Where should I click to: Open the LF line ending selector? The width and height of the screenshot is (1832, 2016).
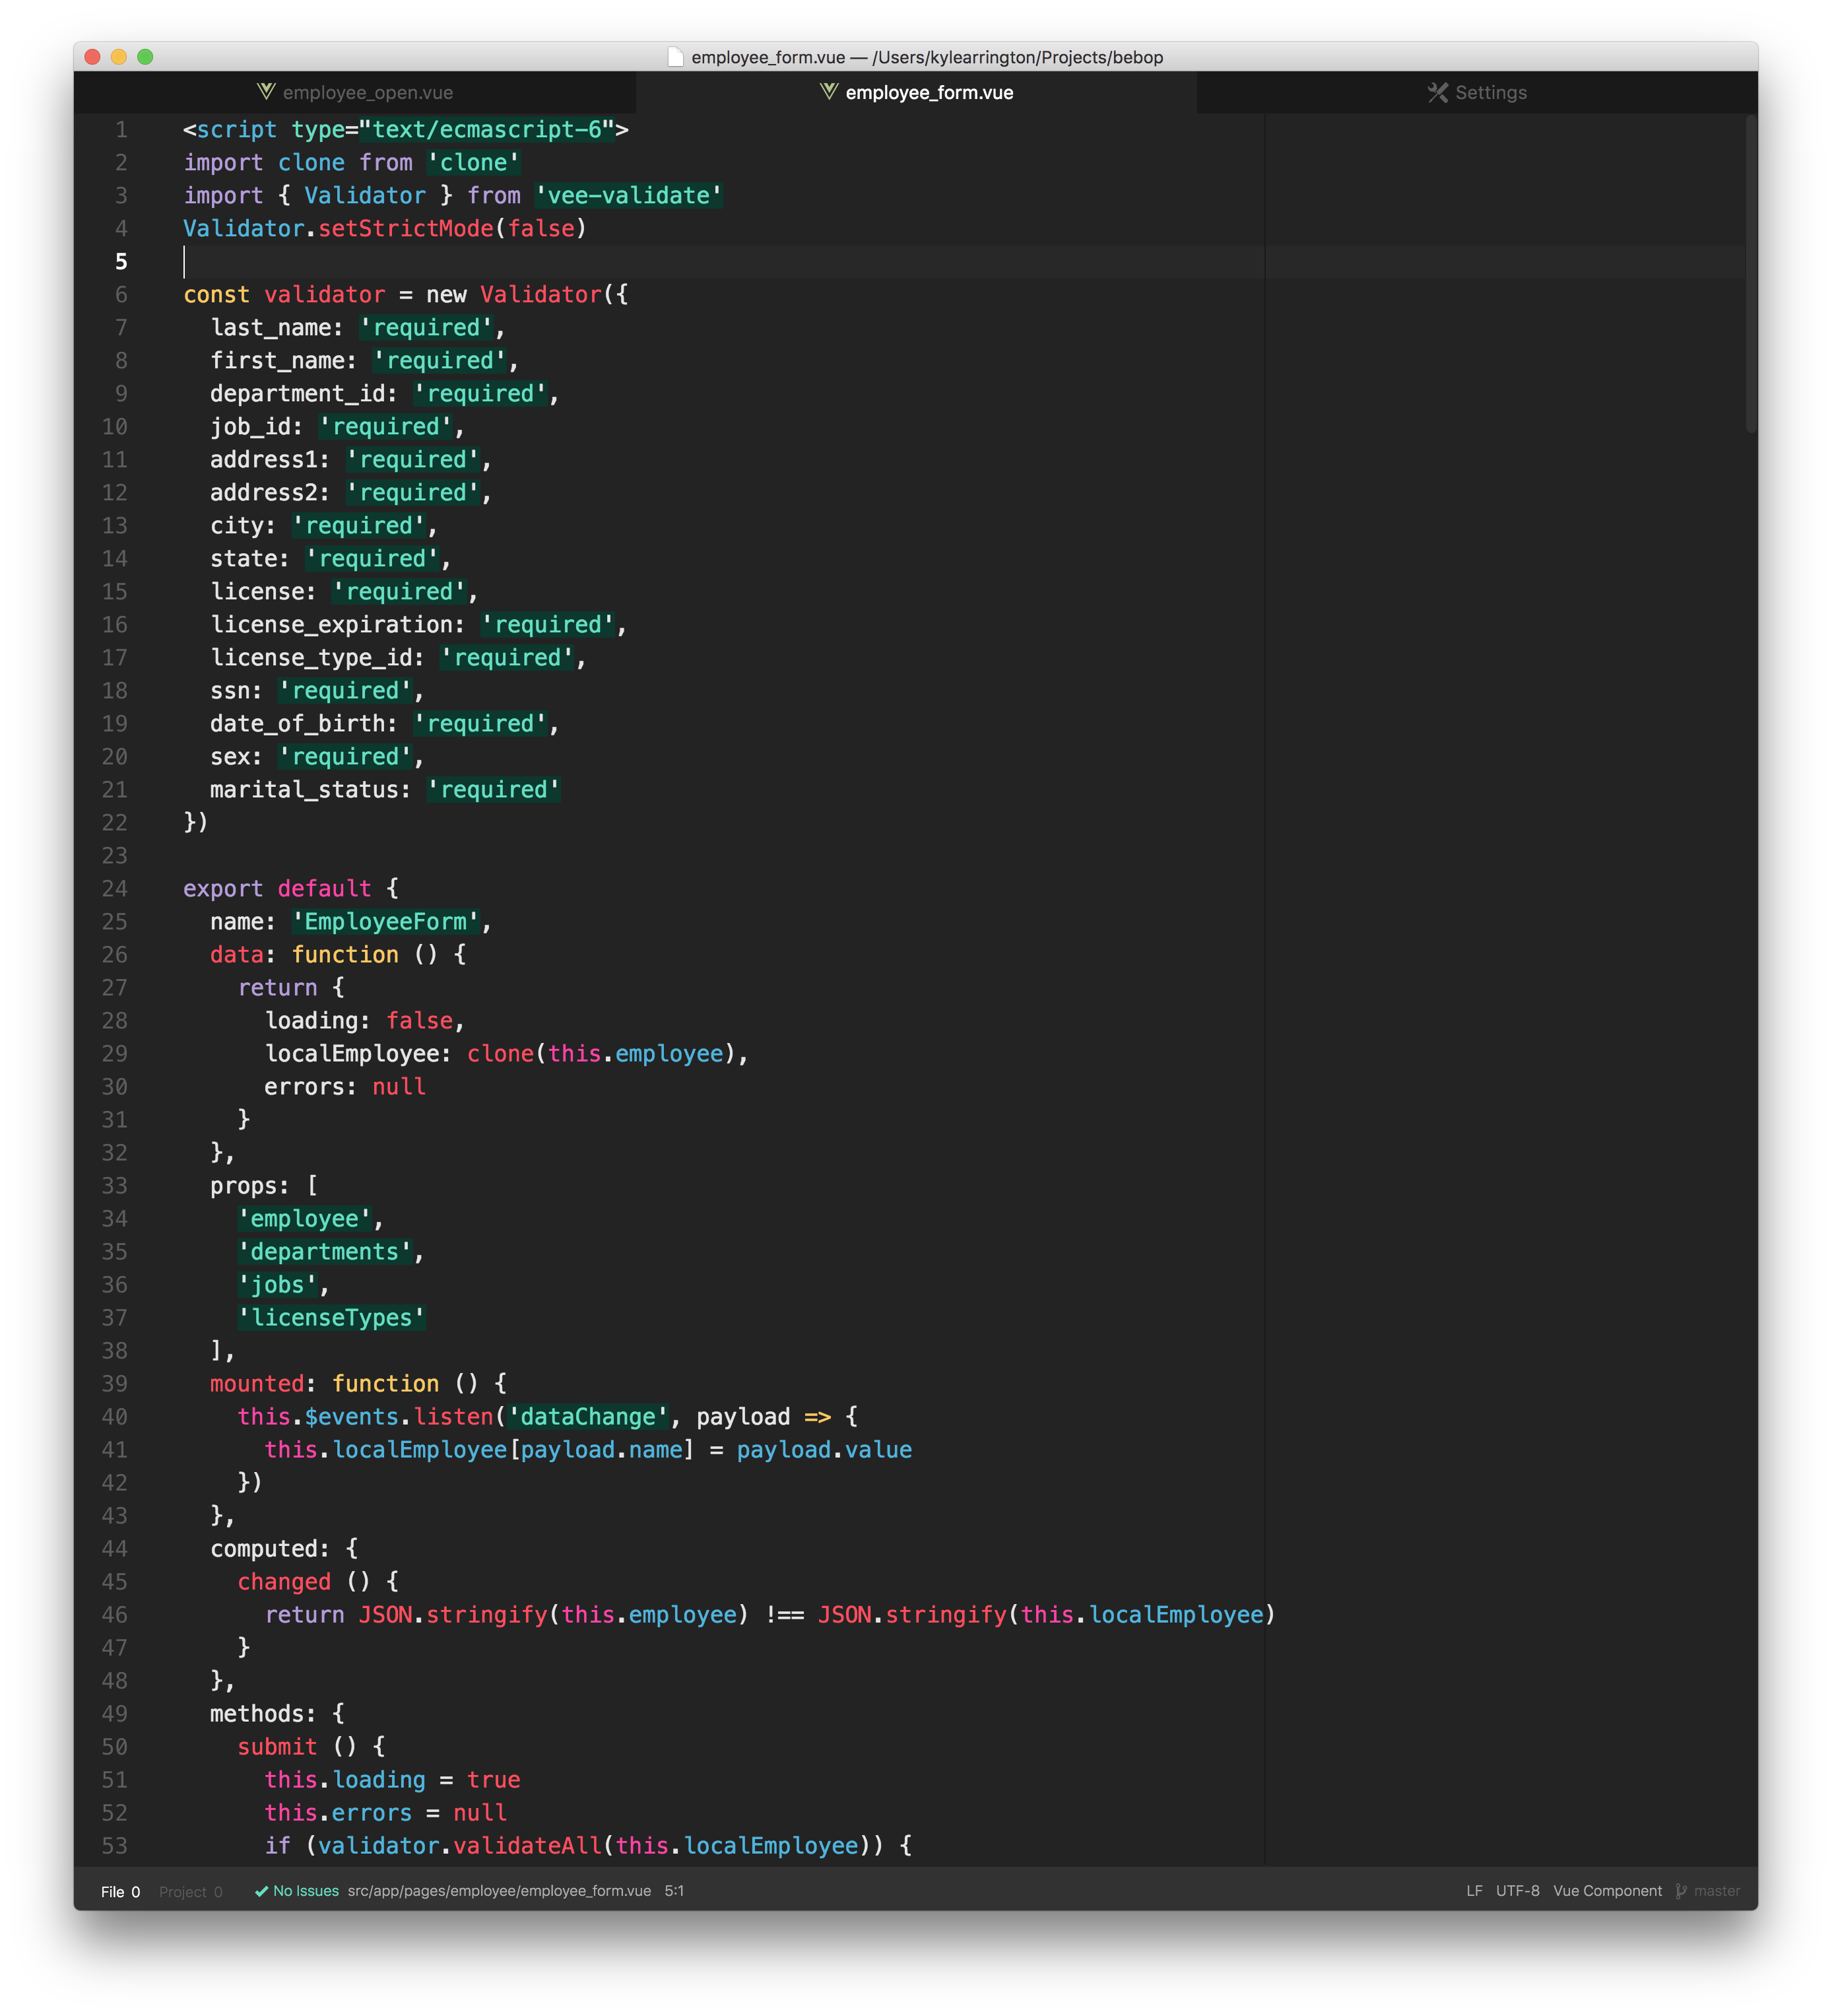click(1474, 1891)
